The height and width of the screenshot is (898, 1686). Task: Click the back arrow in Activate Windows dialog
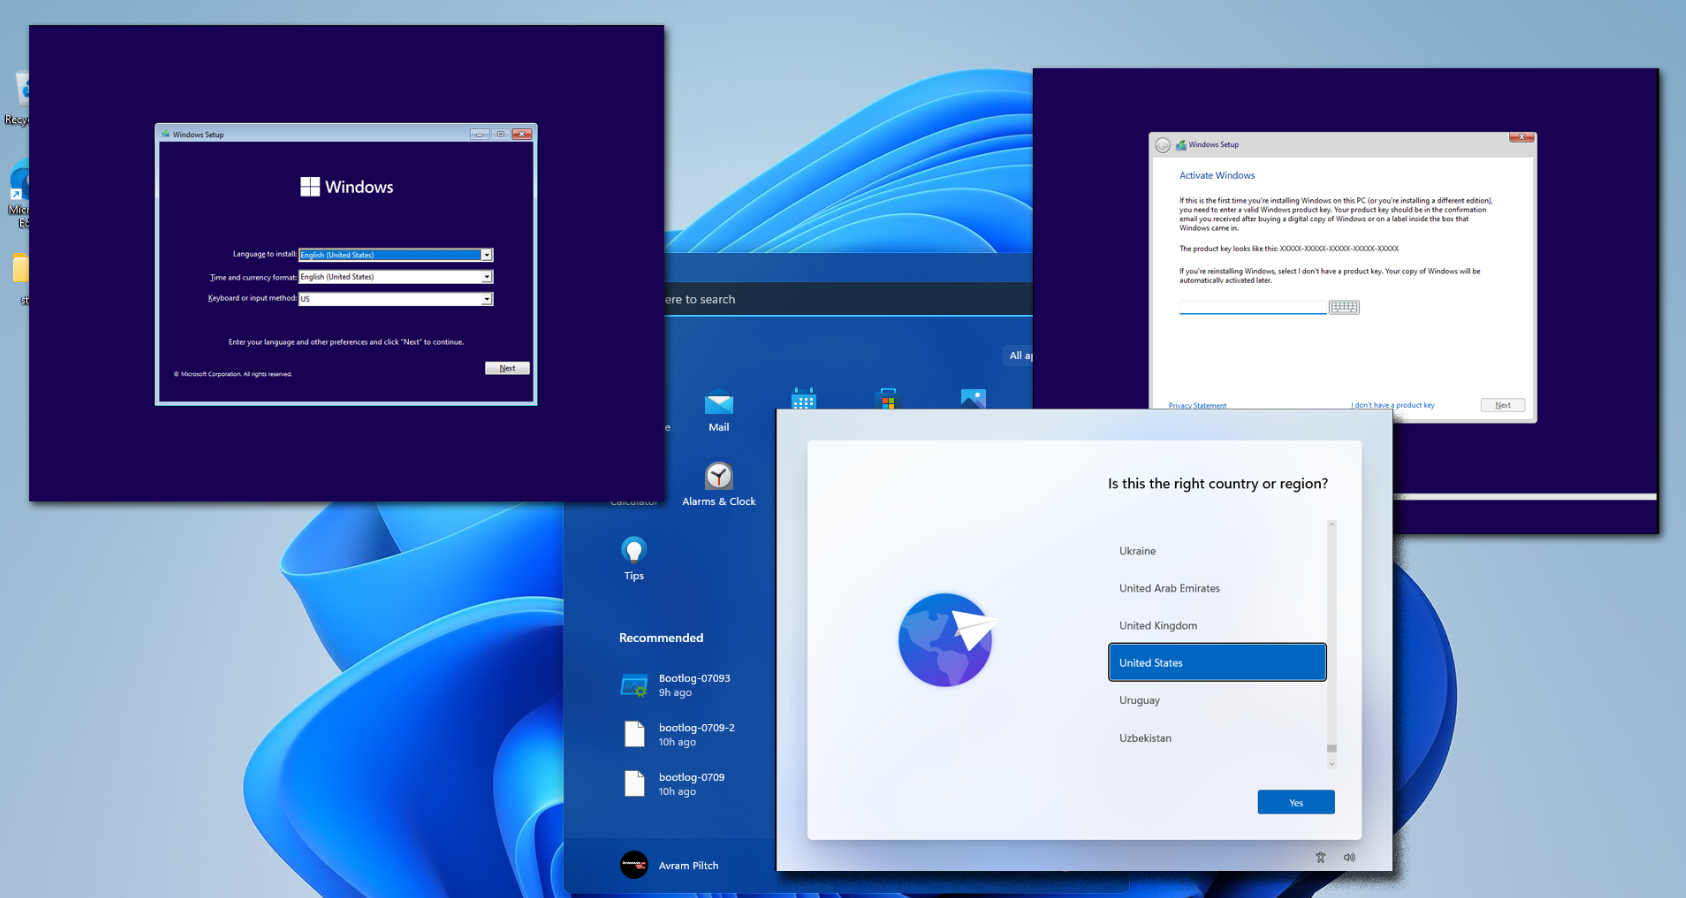(x=1163, y=145)
